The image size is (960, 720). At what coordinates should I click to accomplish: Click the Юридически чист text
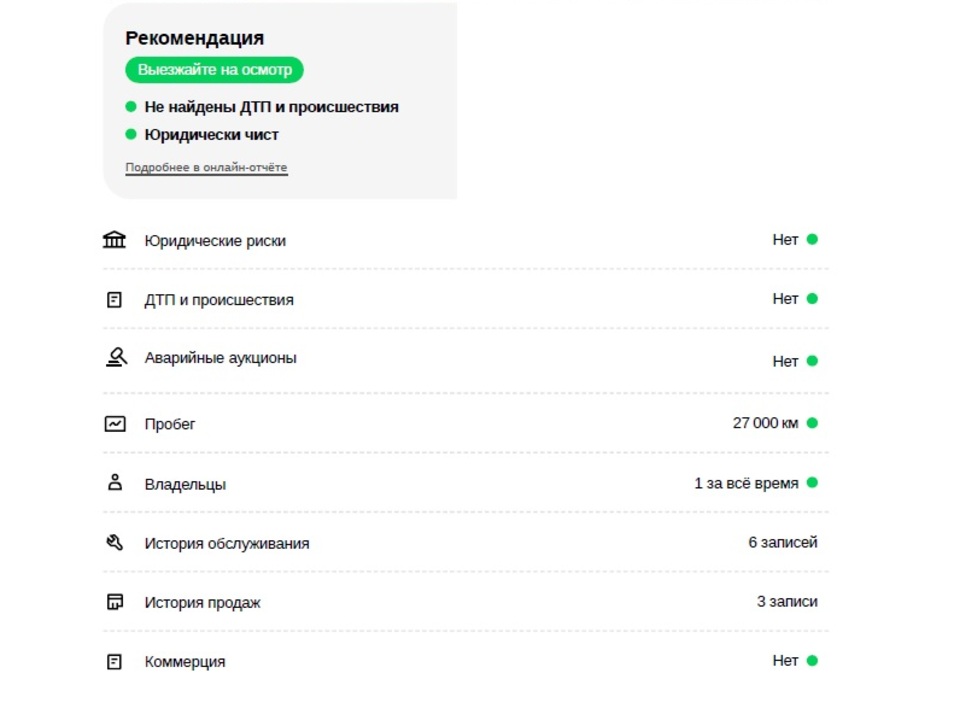(x=211, y=135)
